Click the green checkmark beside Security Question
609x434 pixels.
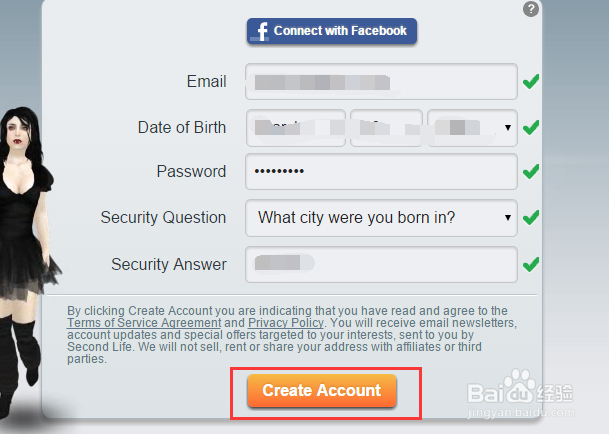pos(531,217)
